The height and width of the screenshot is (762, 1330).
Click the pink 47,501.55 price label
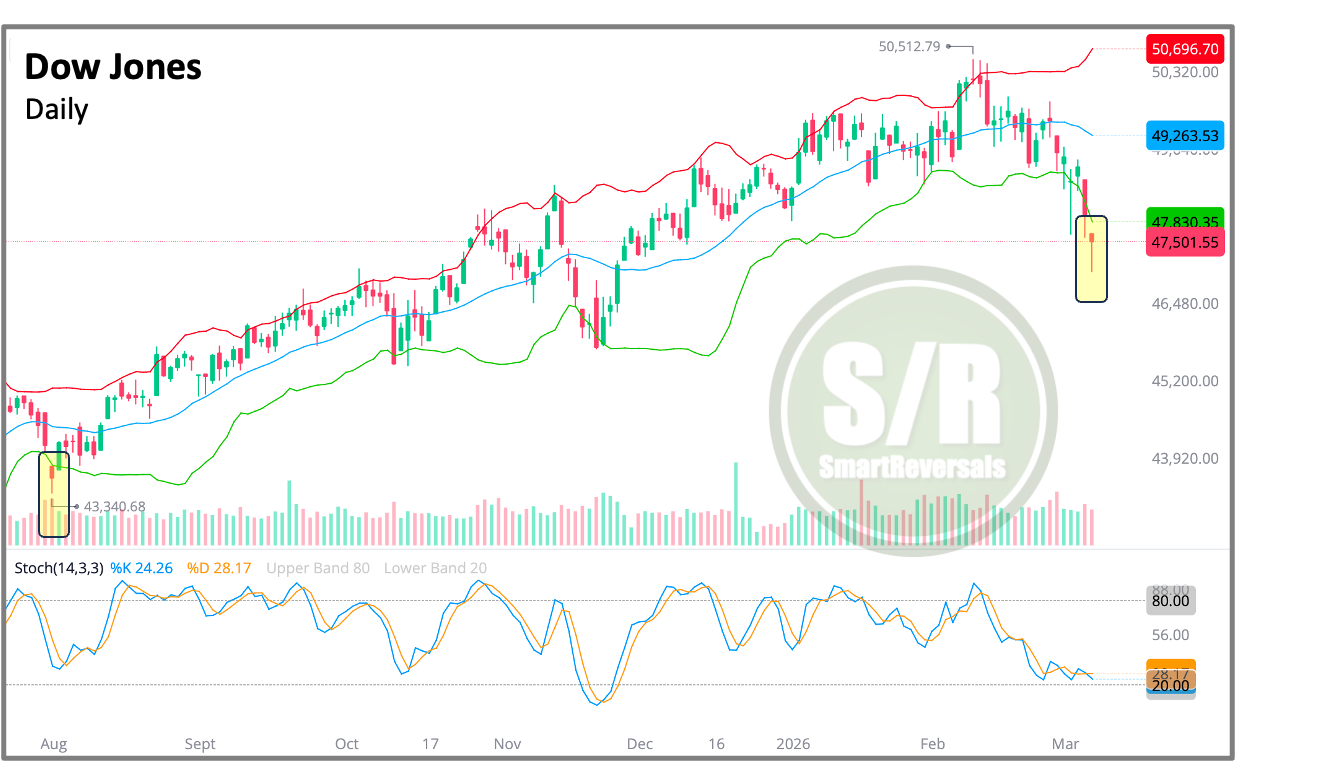[x=1185, y=242]
